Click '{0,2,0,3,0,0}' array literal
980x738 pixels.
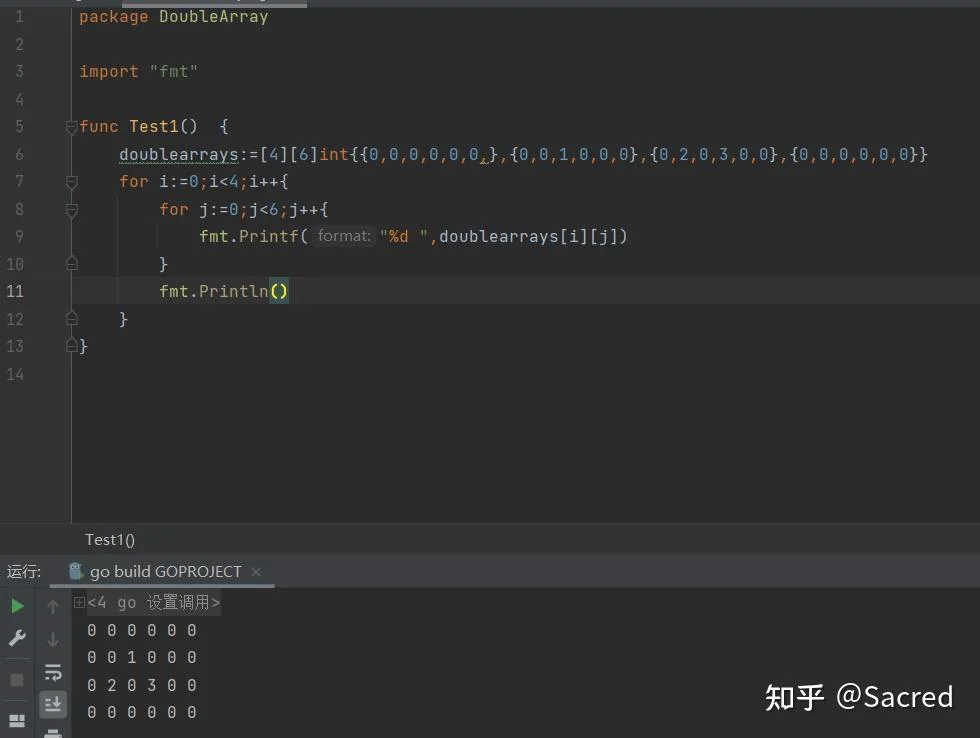coord(714,154)
